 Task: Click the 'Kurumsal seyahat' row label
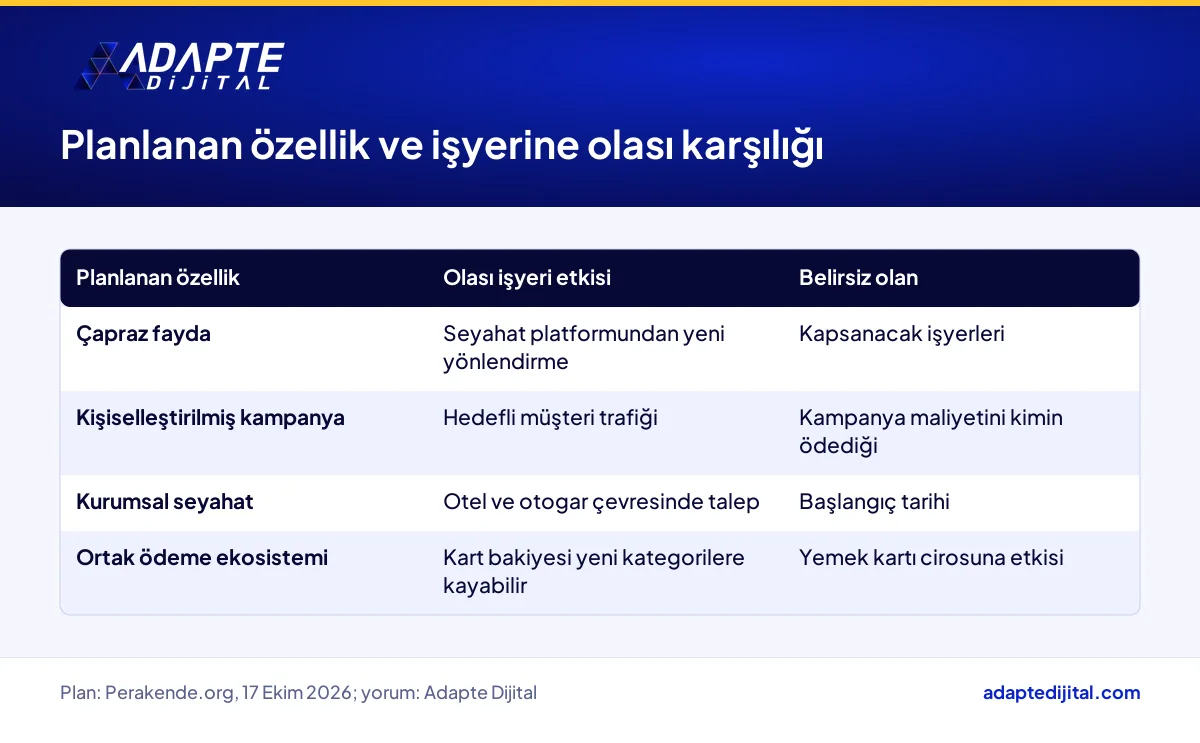[x=165, y=502]
